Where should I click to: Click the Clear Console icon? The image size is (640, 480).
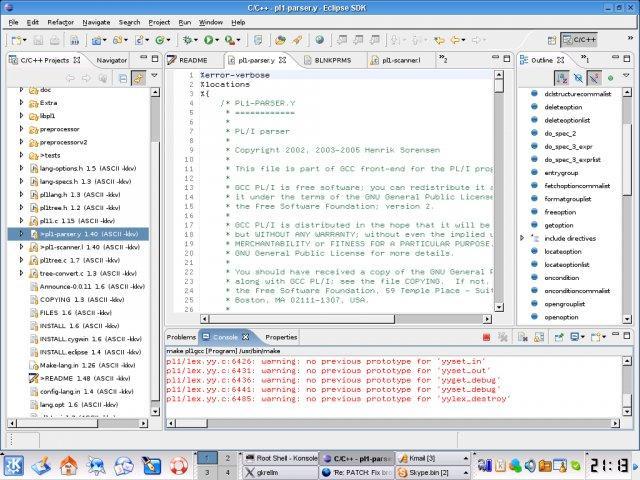tap(522, 337)
